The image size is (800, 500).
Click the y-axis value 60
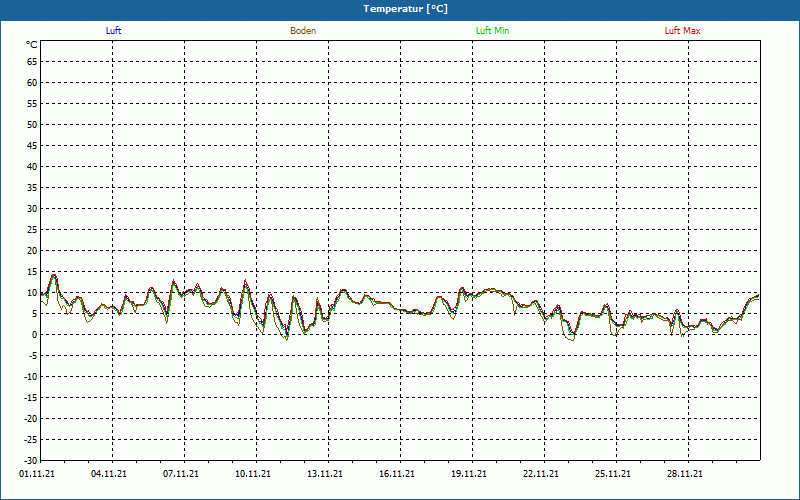[32, 83]
